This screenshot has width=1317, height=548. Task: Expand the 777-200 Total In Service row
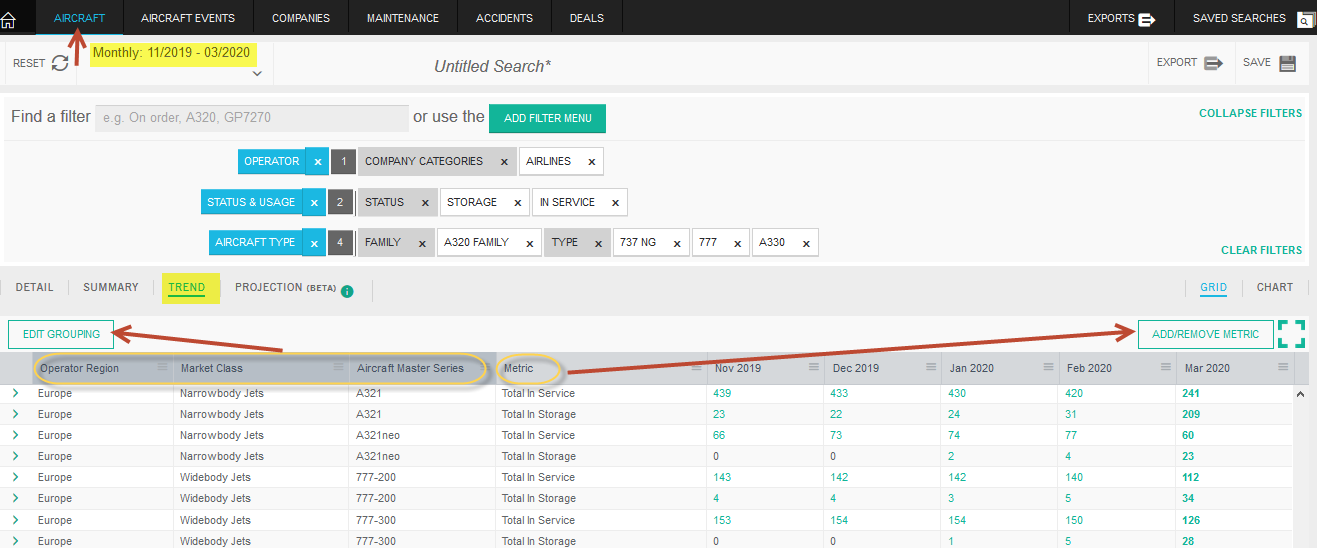[x=15, y=477]
